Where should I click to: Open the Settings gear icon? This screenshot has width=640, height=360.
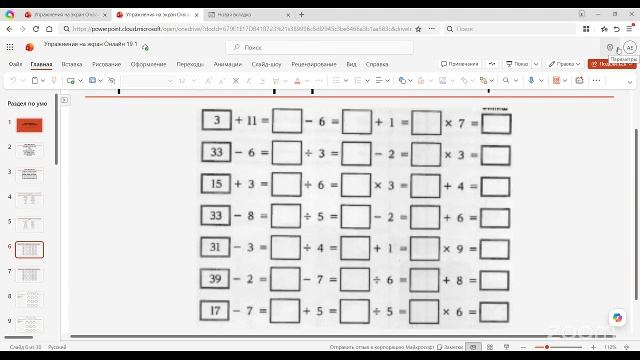610,47
